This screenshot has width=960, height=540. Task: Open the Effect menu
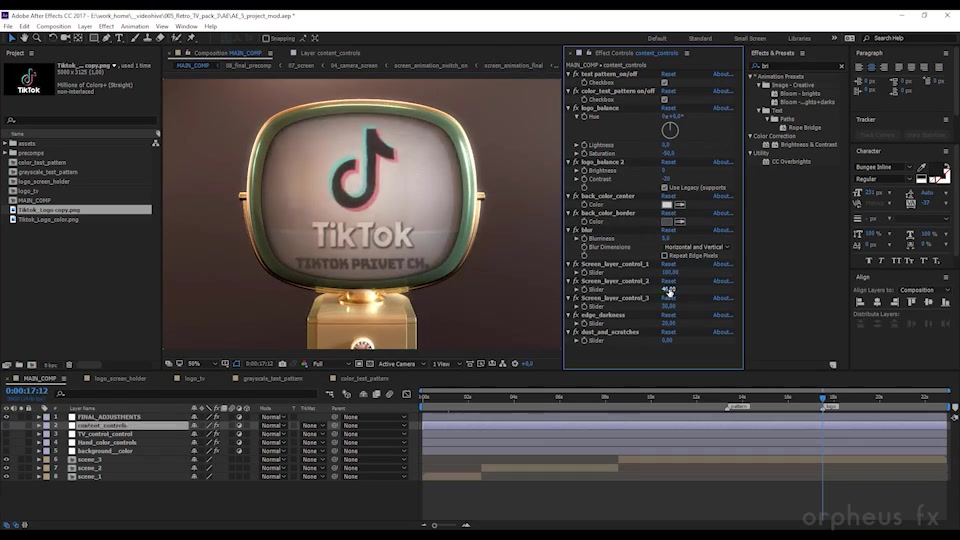click(106, 26)
